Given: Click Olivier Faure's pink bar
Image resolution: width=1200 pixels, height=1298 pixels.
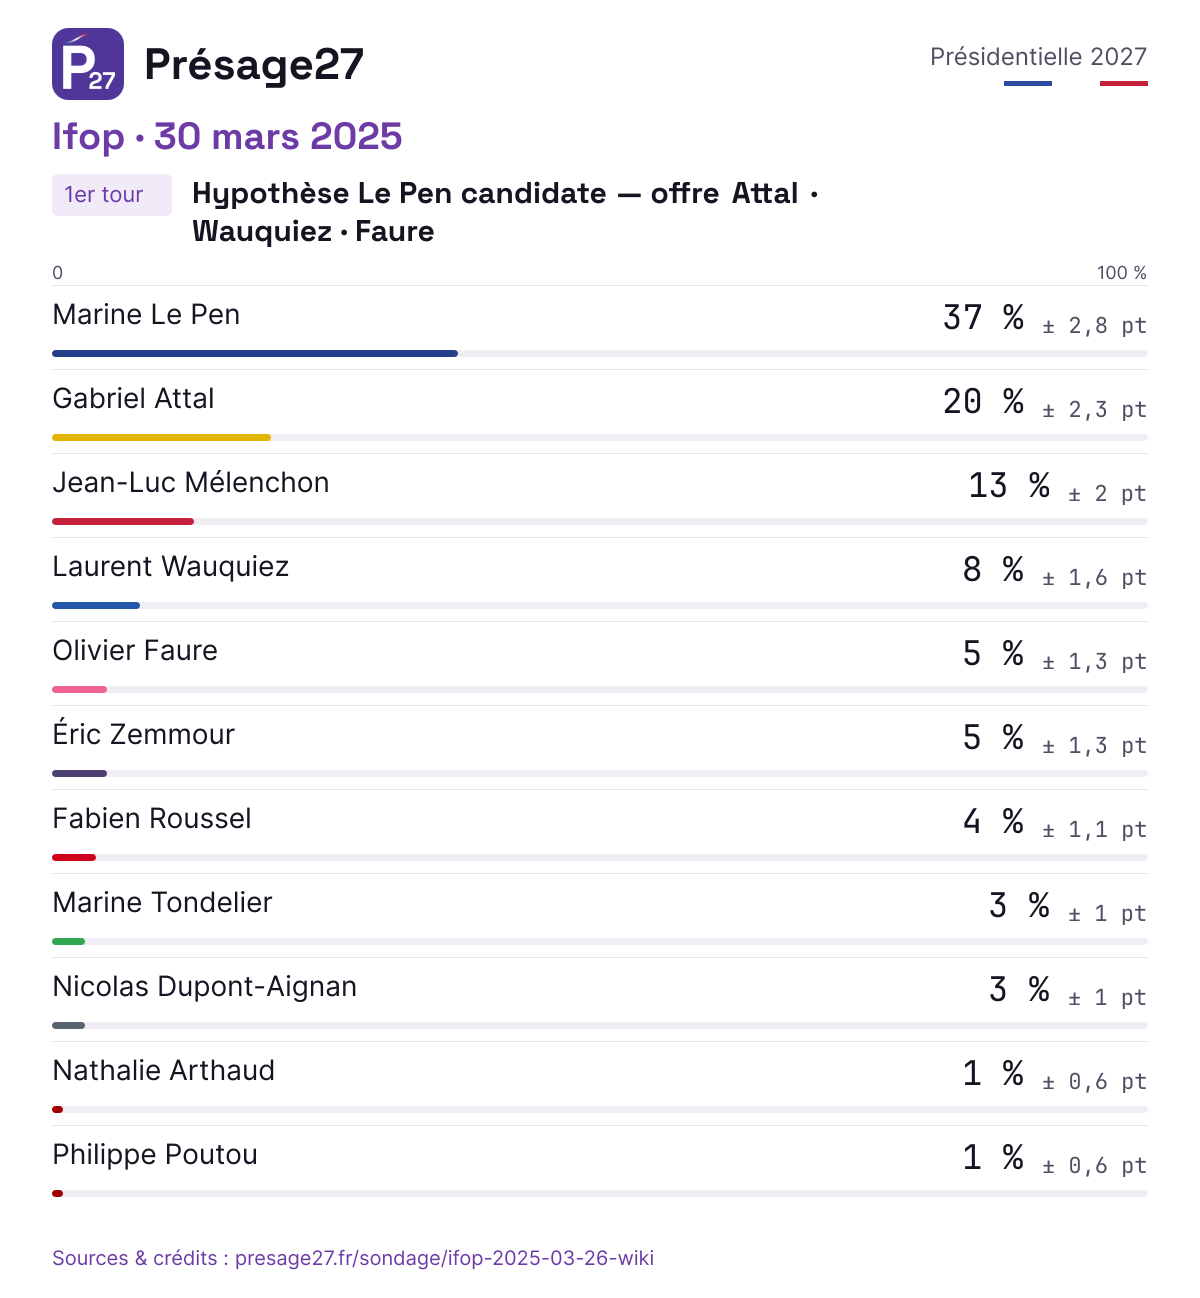Looking at the screenshot, I should pyautogui.click(x=79, y=689).
